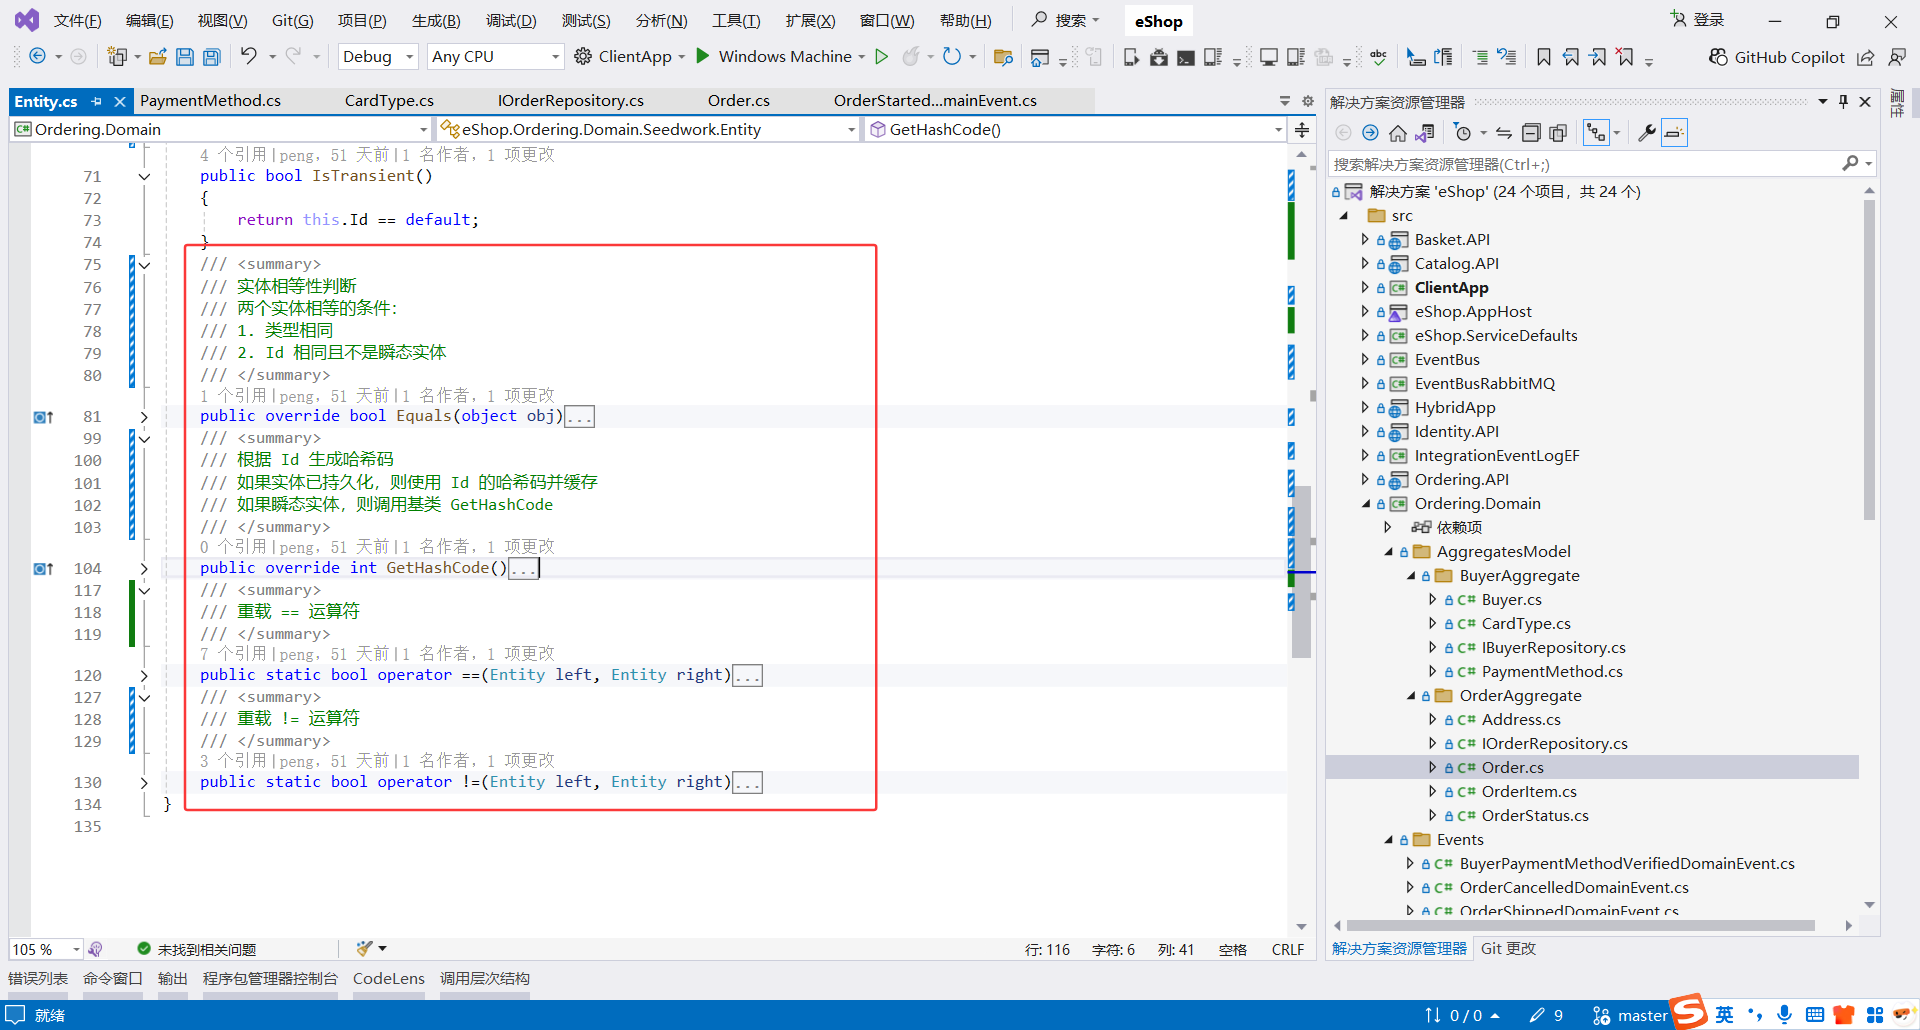1920x1030 pixels.
Task: Click the Solution Explorer vertical scrollbar thumb
Action: 1869,360
